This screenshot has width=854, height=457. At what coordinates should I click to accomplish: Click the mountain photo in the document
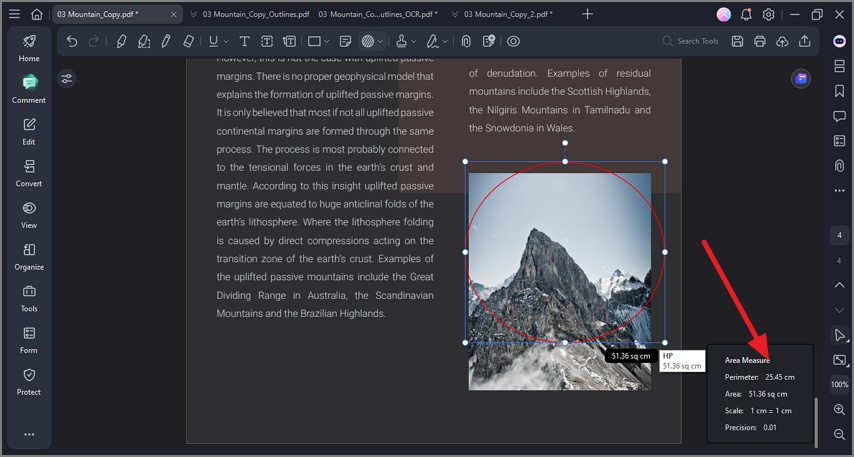click(x=560, y=281)
